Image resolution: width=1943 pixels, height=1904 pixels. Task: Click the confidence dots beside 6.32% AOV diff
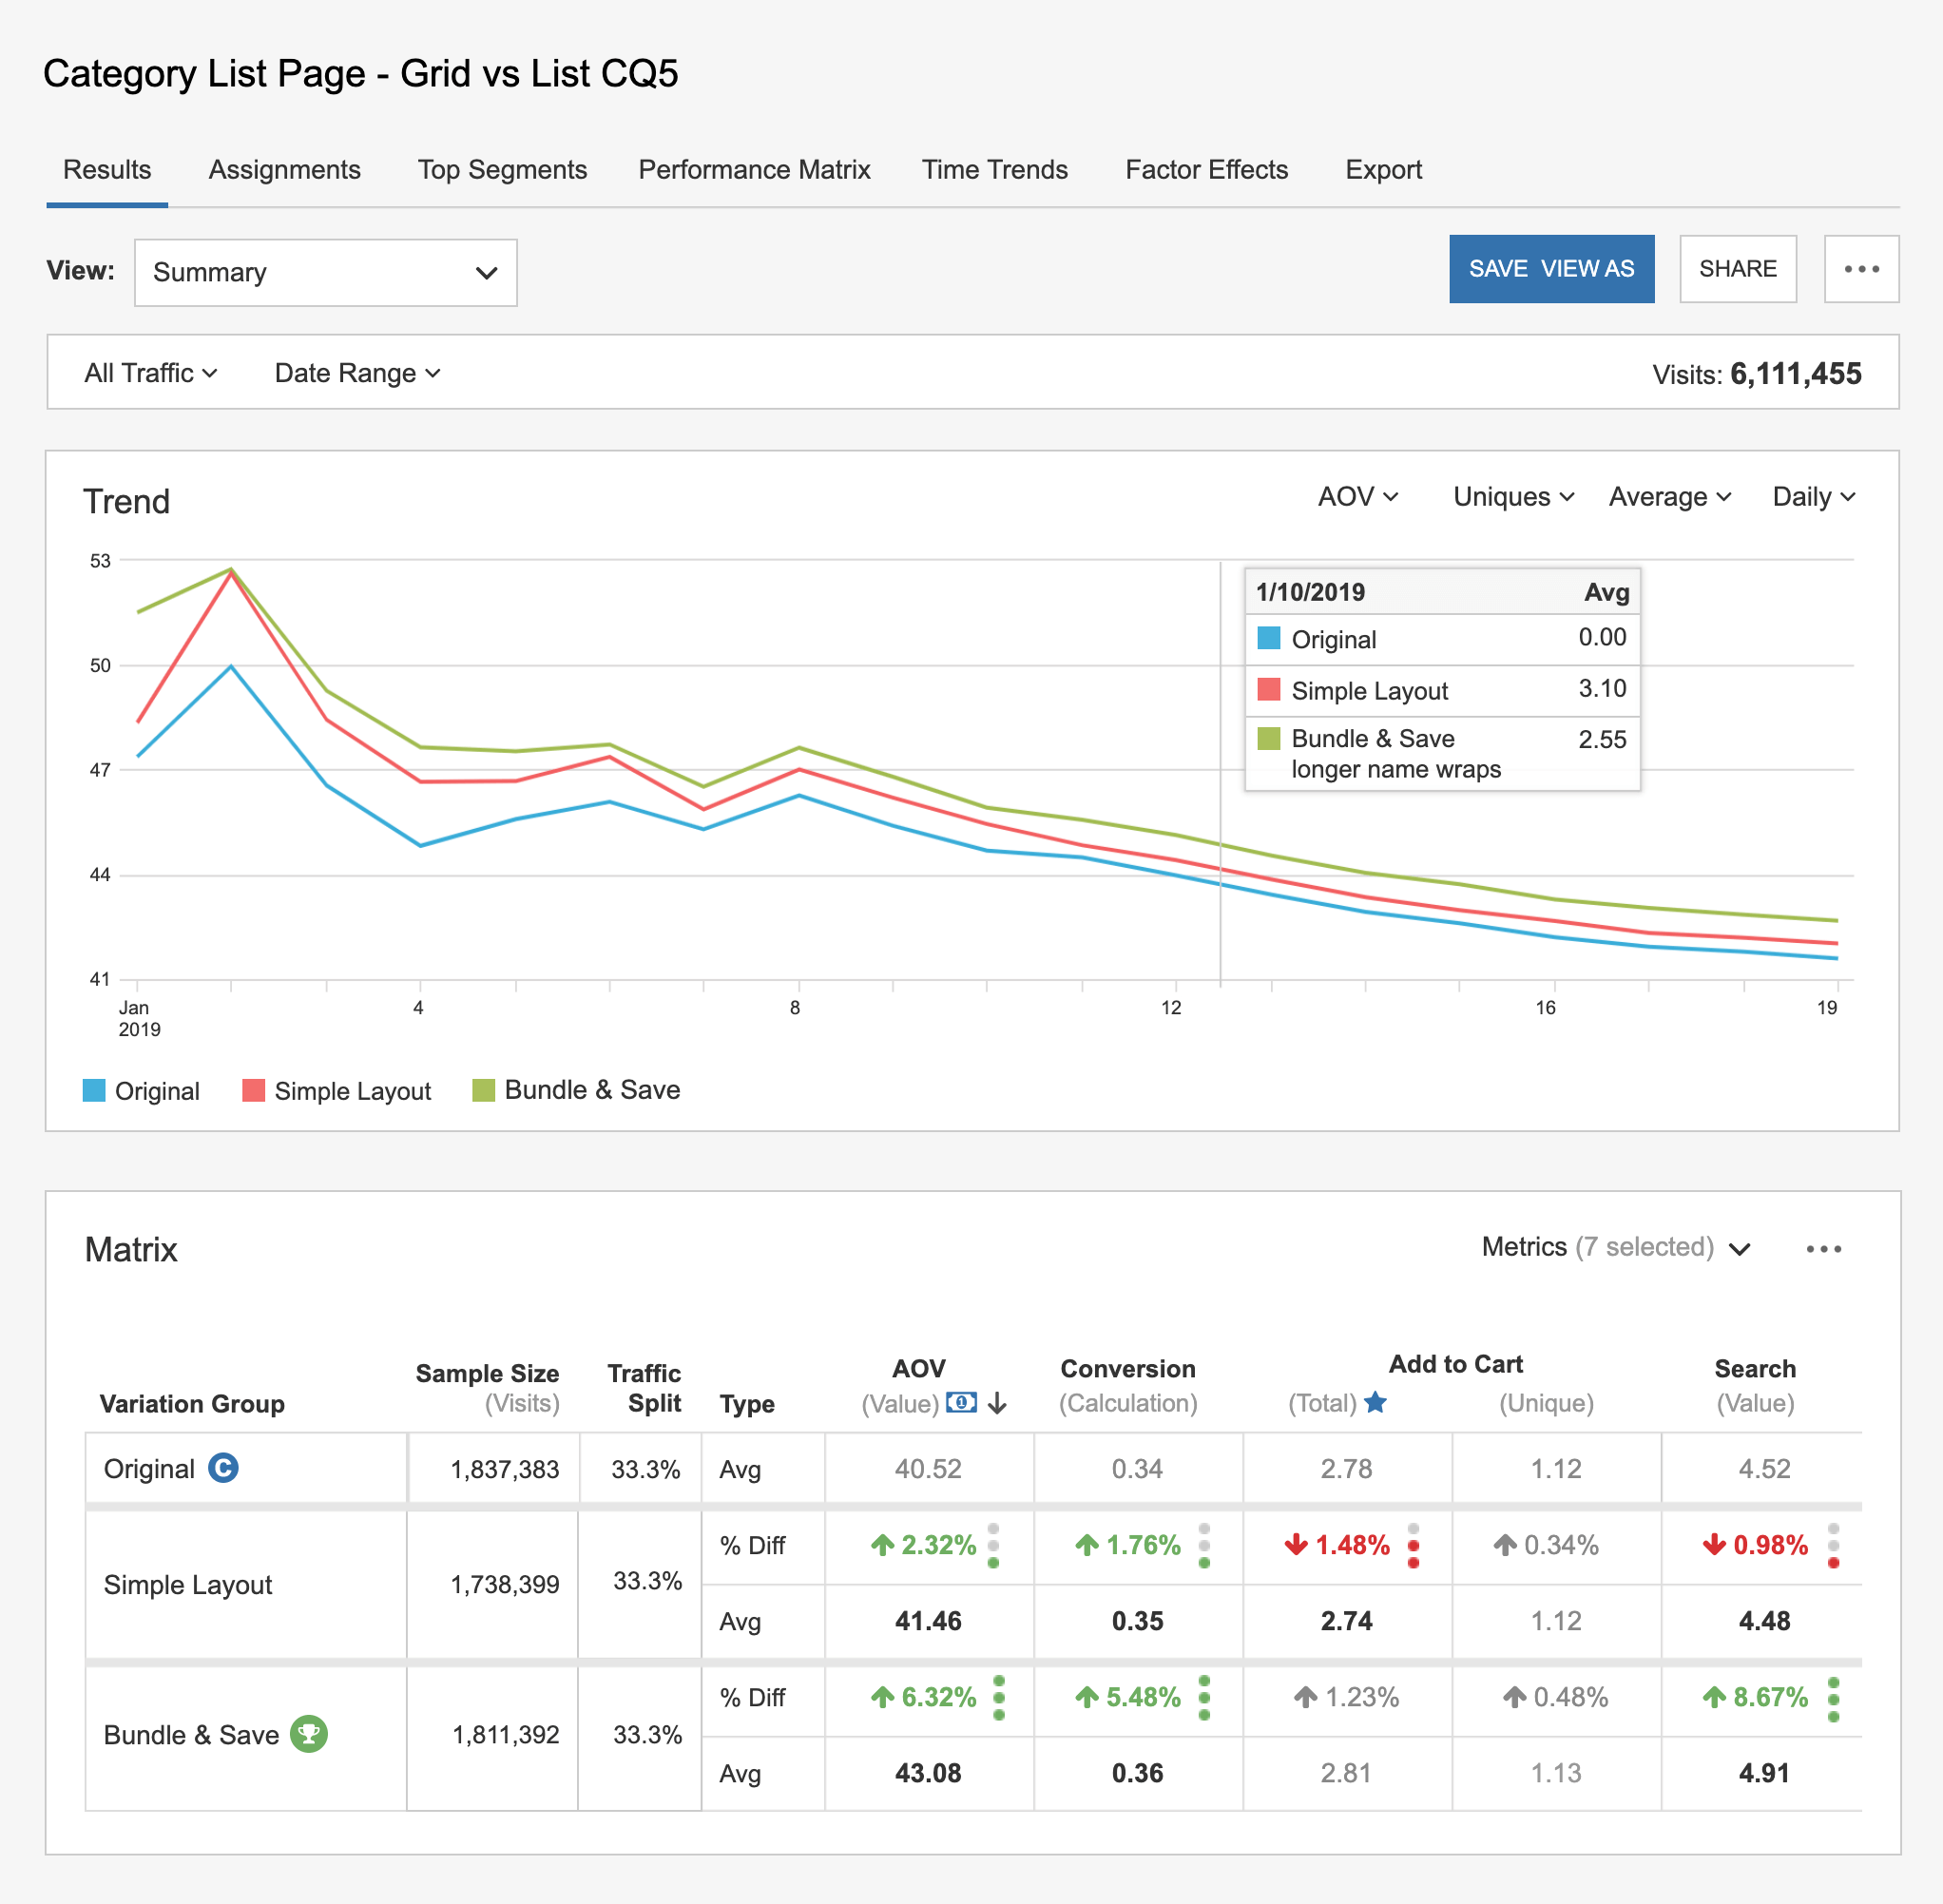999,1697
